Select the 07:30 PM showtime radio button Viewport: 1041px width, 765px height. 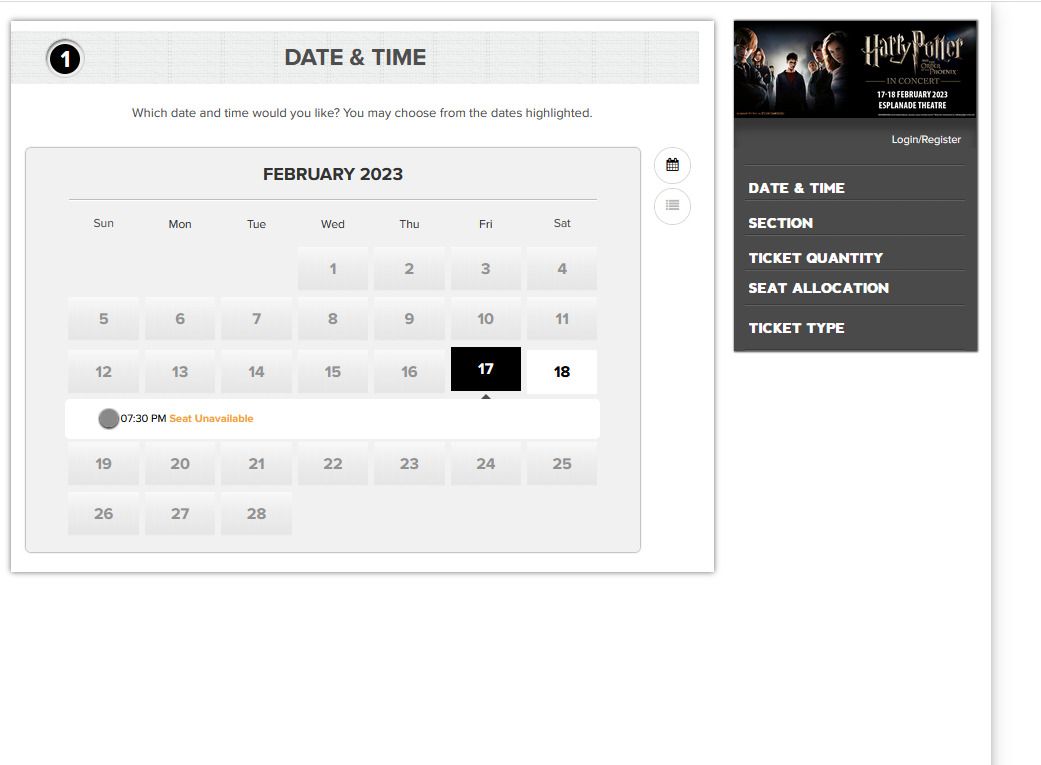108,419
